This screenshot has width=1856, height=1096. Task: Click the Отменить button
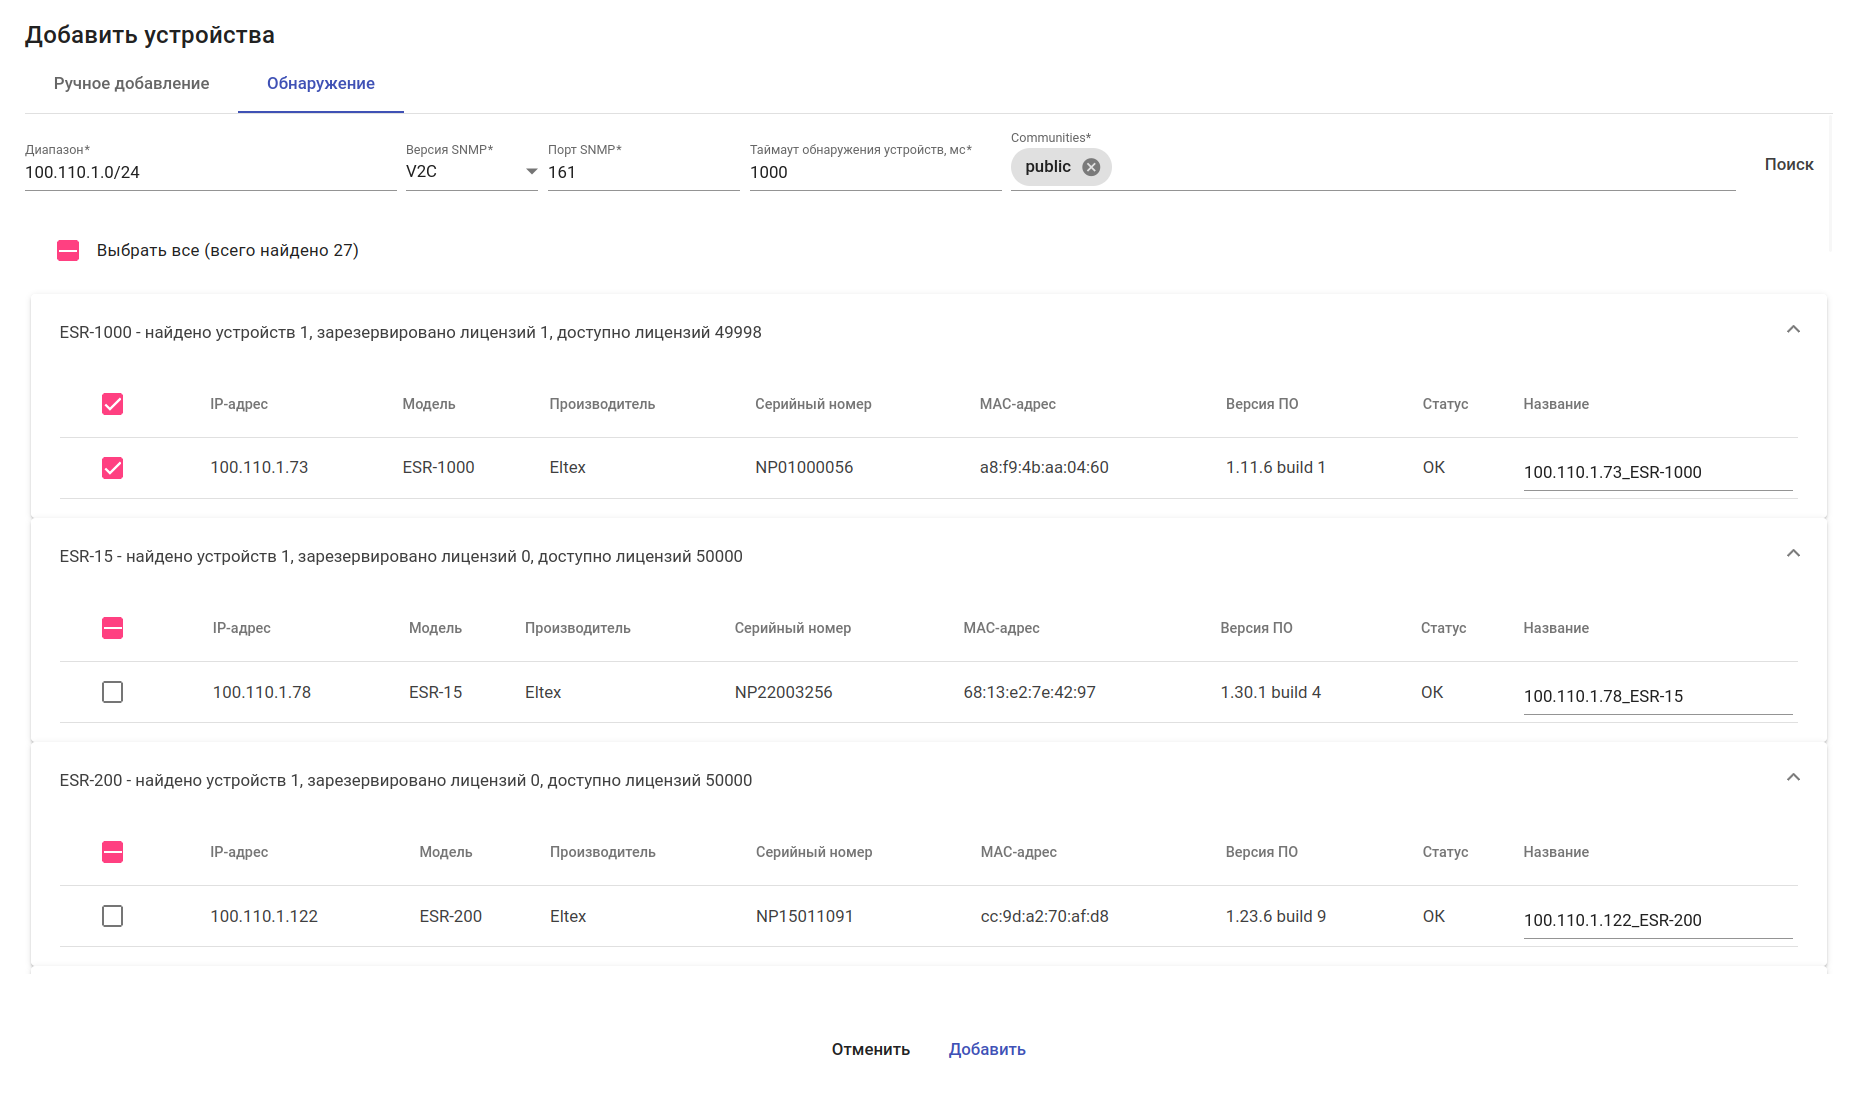click(870, 1049)
